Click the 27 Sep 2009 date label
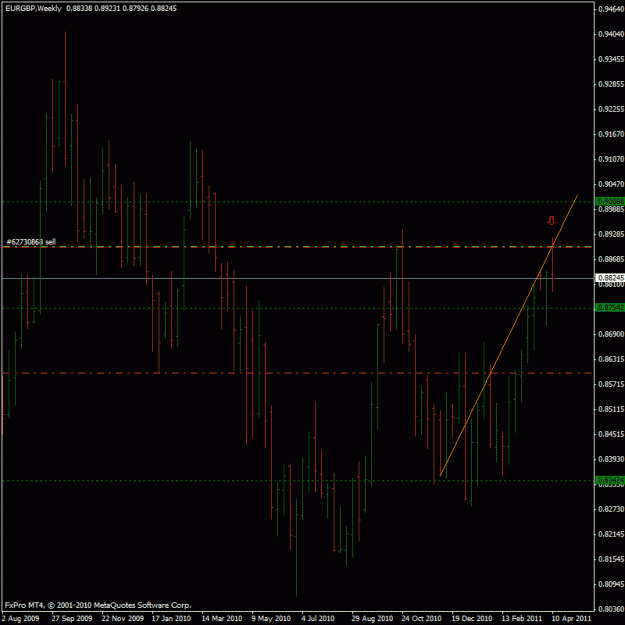Viewport: 625px width, 625px height. (x=72, y=619)
